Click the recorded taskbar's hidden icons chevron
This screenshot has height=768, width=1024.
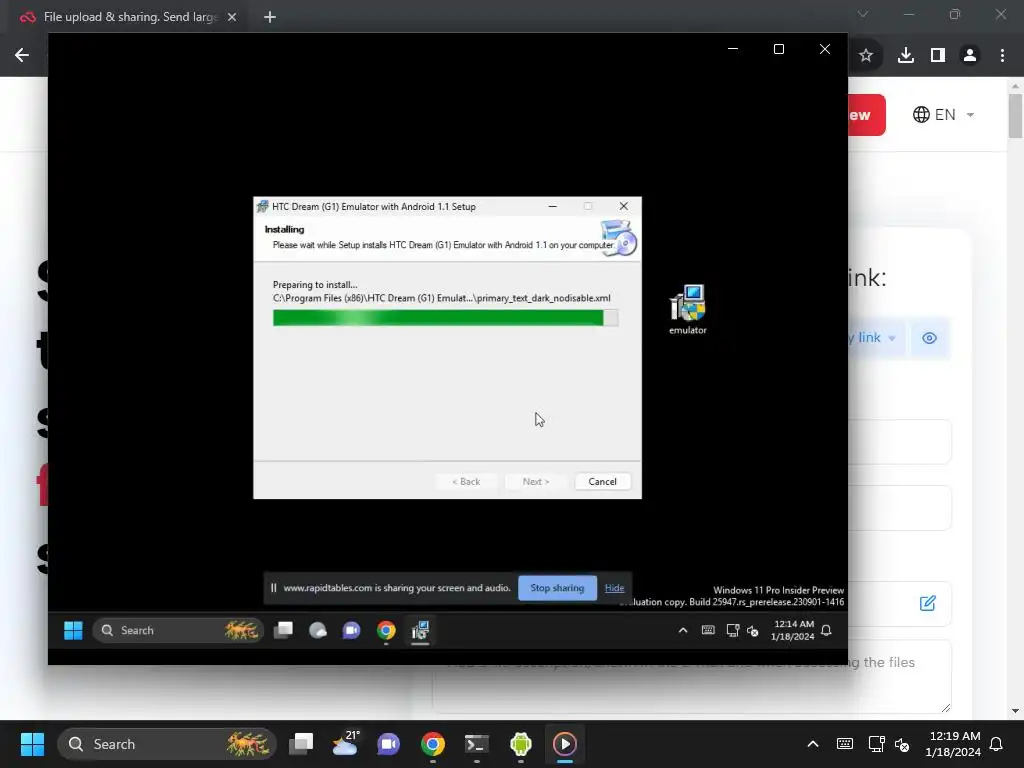pos(683,630)
